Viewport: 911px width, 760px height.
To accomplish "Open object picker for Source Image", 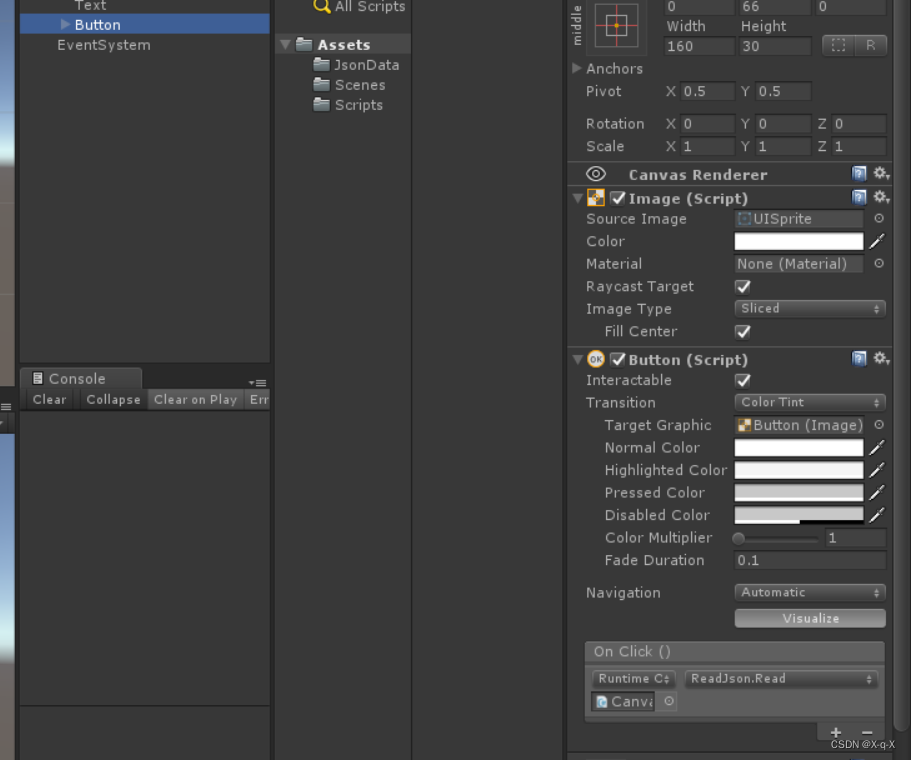I will 879,218.
